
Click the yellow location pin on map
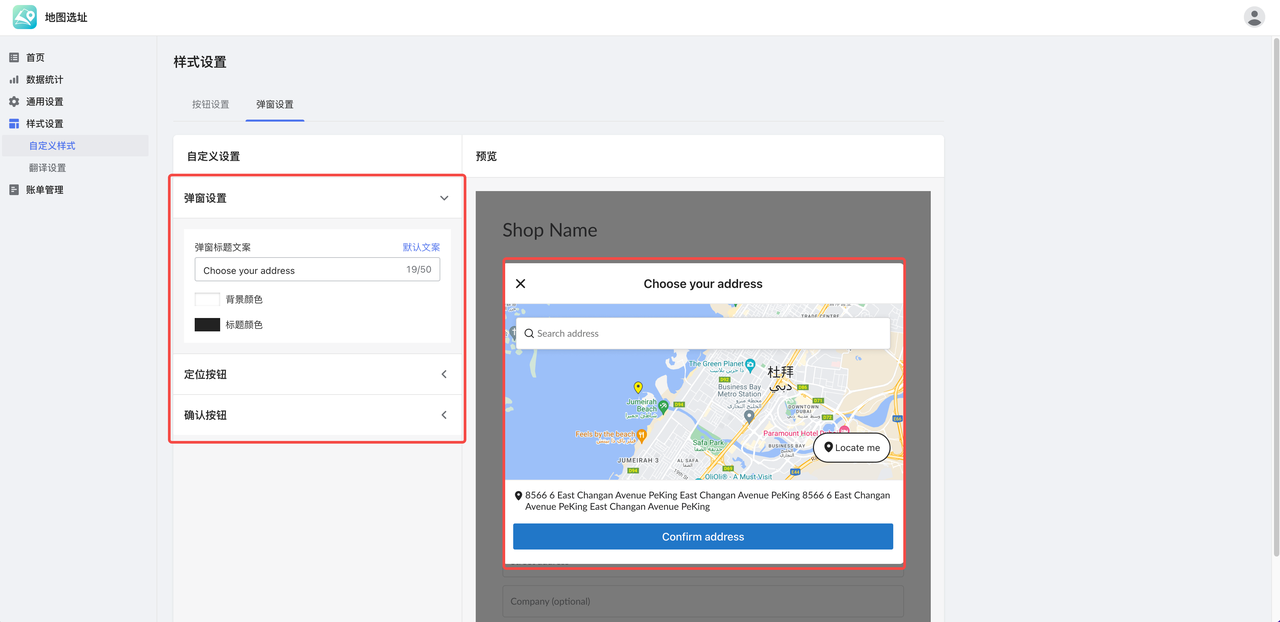(638, 388)
